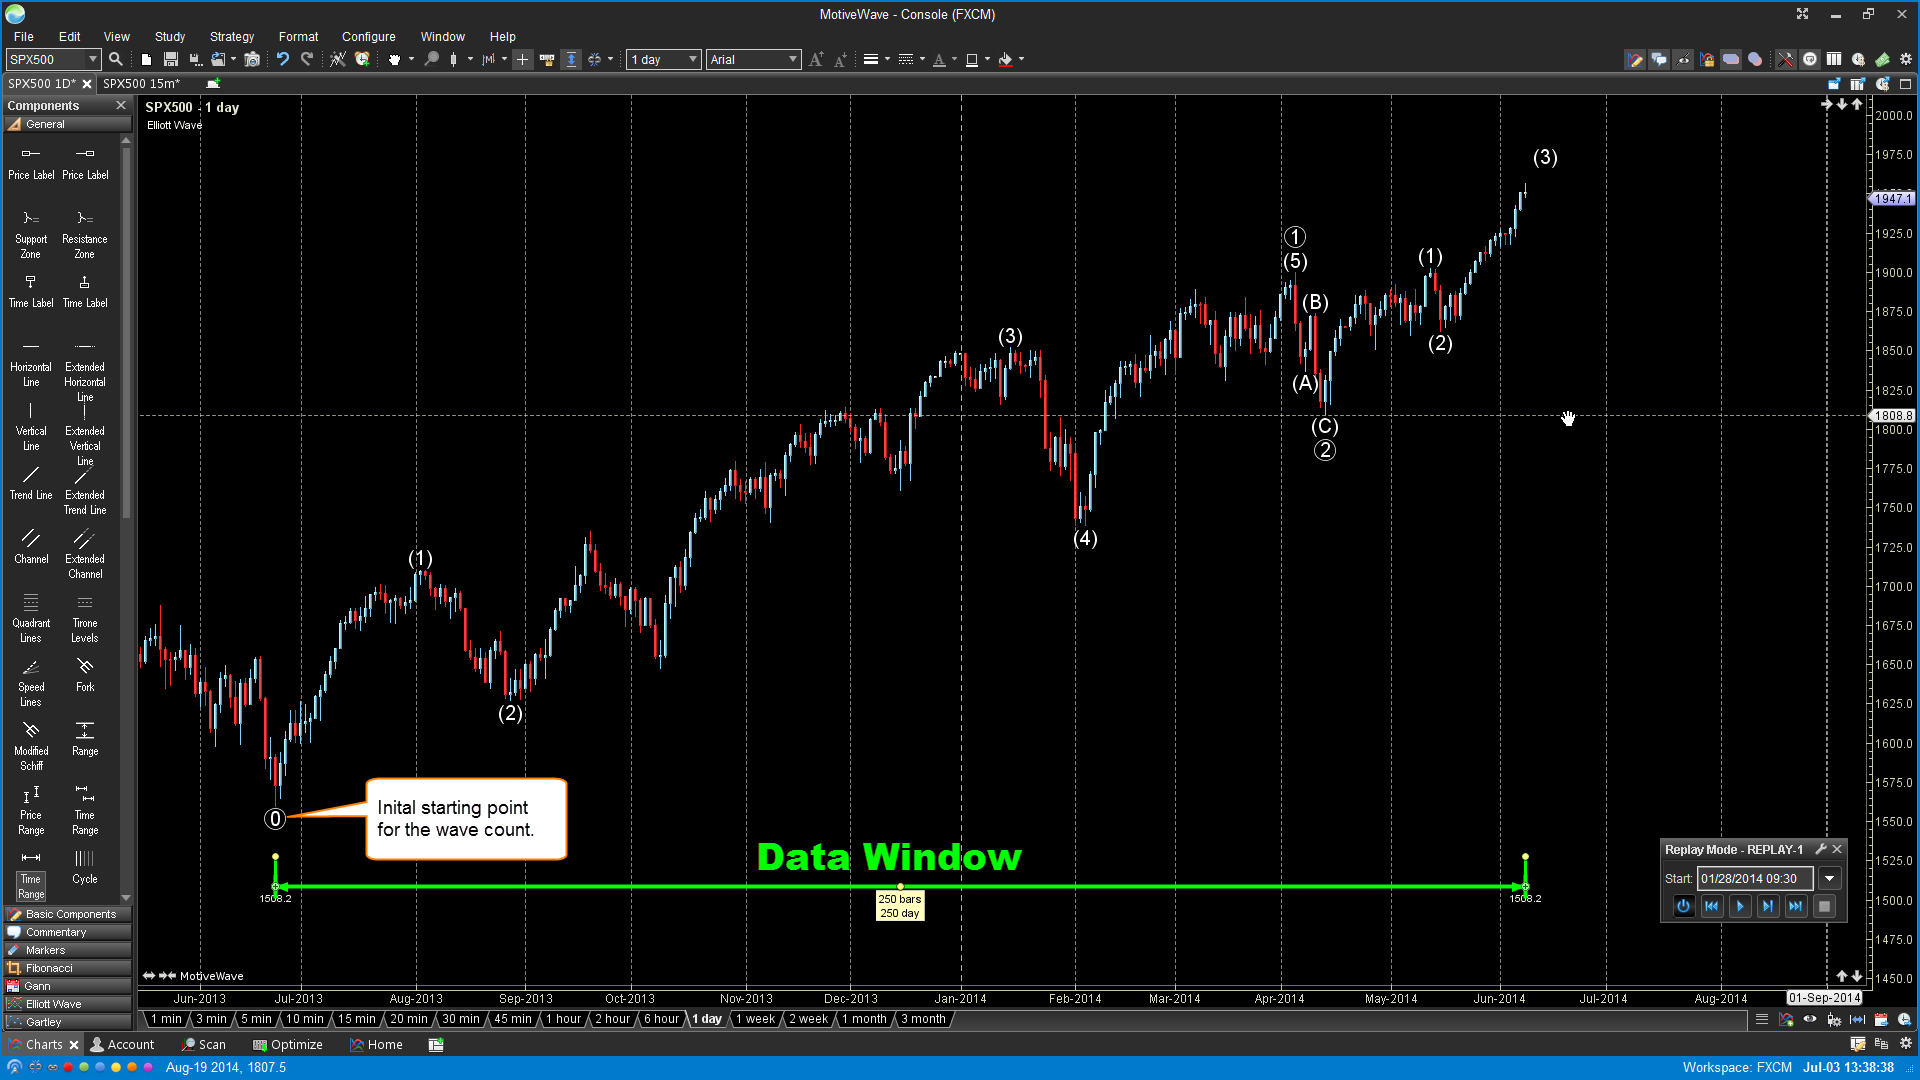Select the Tirone Levels tool
Viewport: 1920px width, 1080px height.
pyautogui.click(x=85, y=617)
